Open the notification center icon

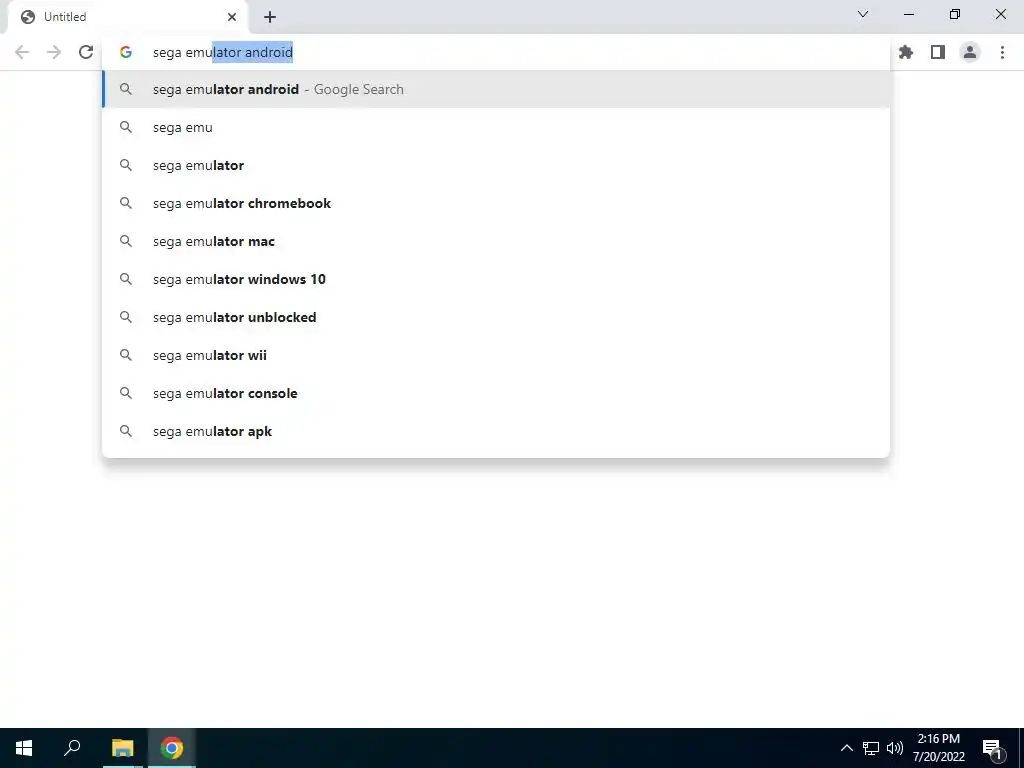(x=992, y=748)
